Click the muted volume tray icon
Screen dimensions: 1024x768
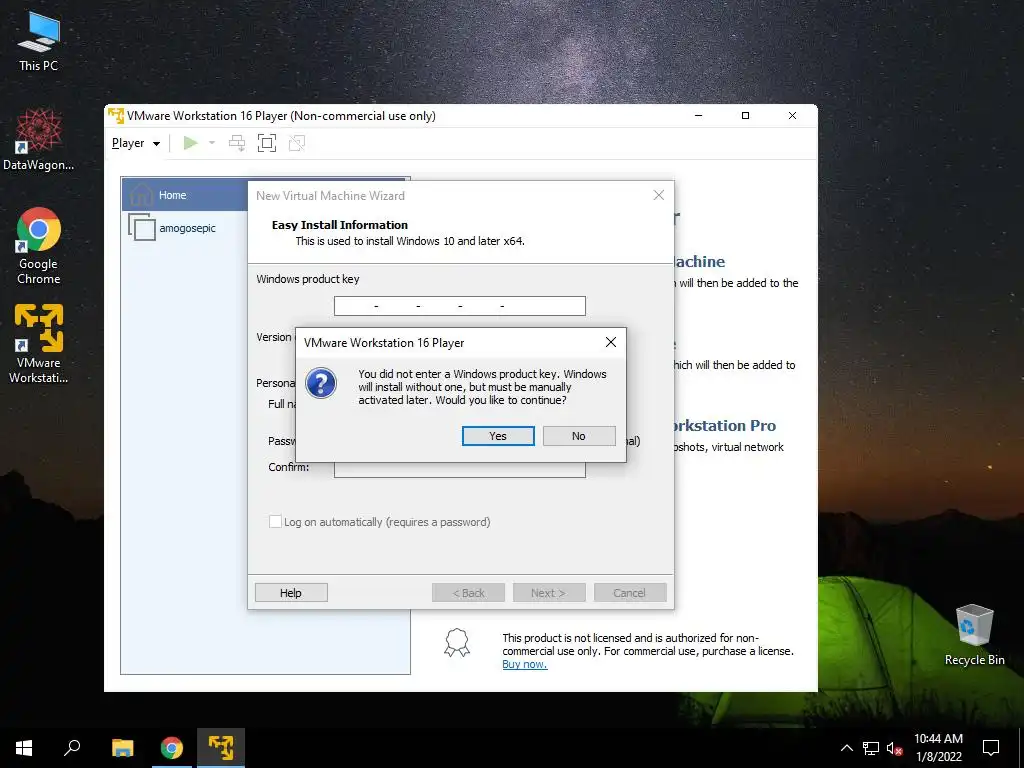(894, 748)
